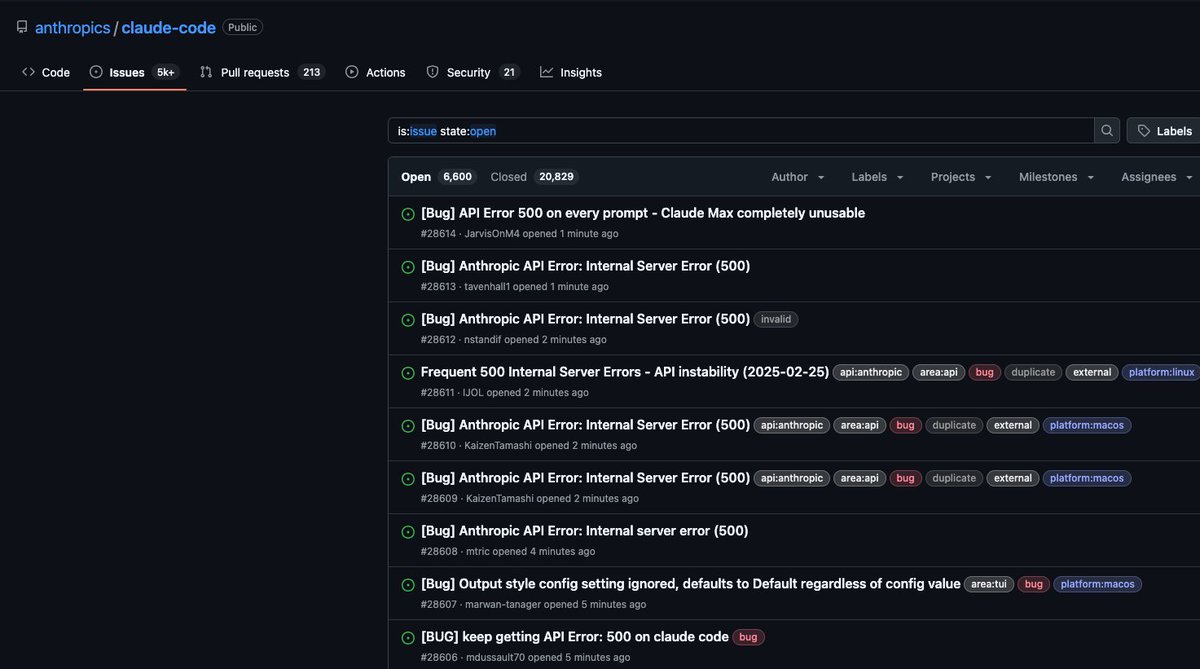The image size is (1200, 669).
Task: Click the open-issue icon for #28609
Action: coord(408,479)
